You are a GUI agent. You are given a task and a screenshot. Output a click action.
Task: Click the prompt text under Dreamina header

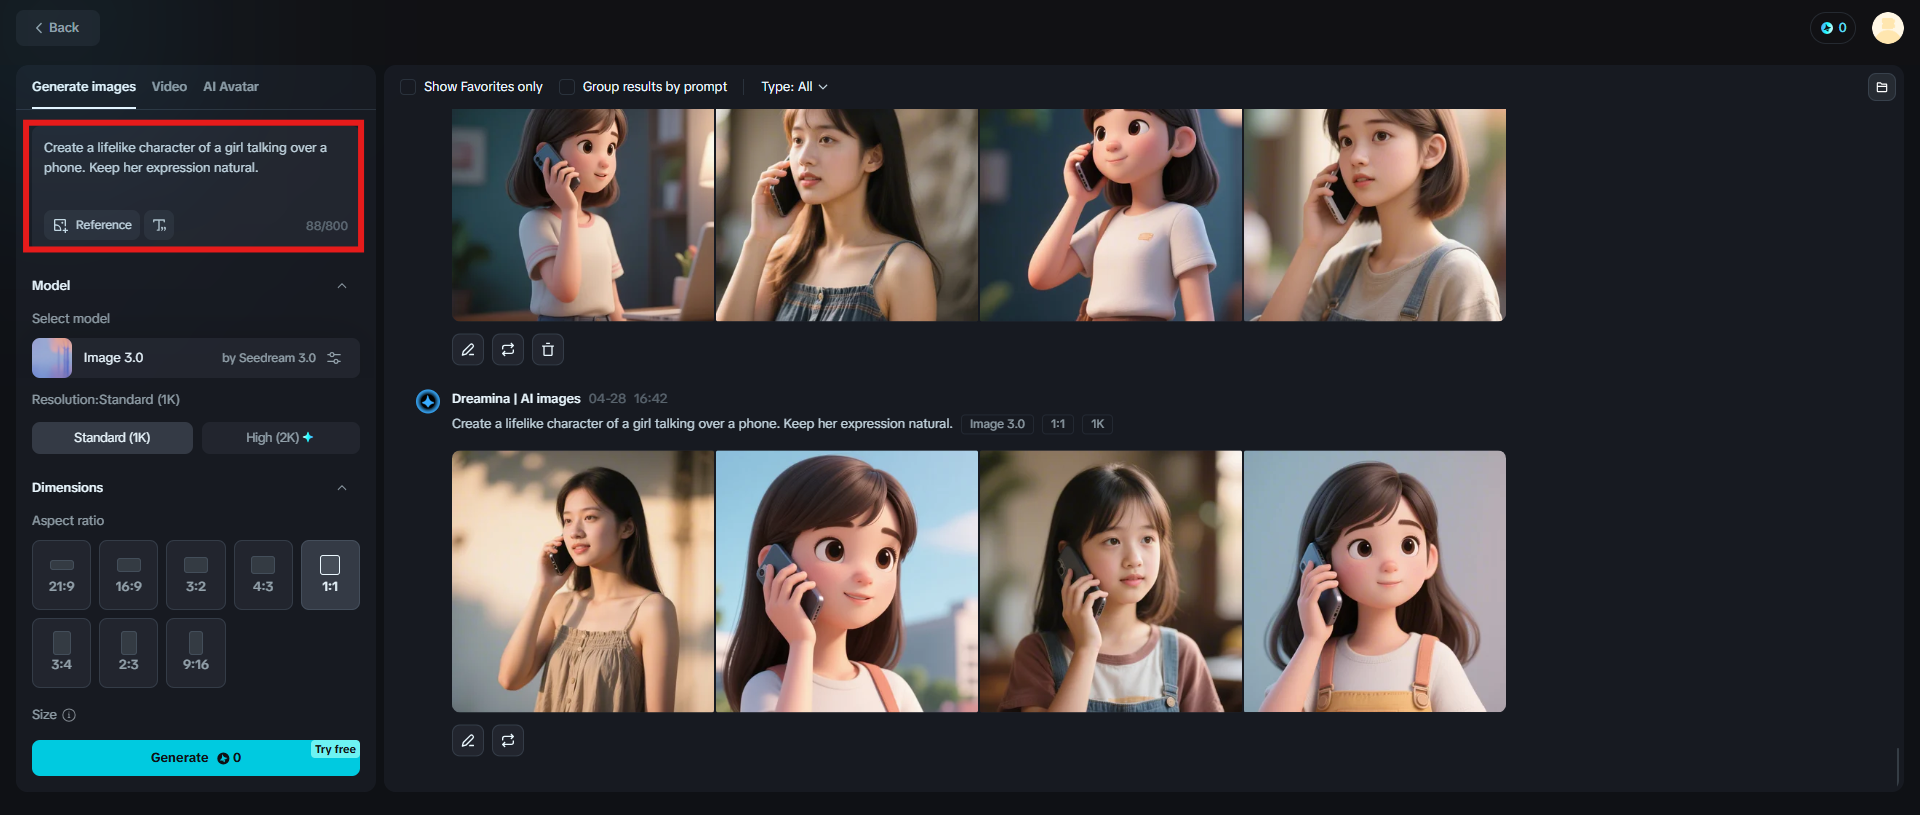click(x=702, y=424)
